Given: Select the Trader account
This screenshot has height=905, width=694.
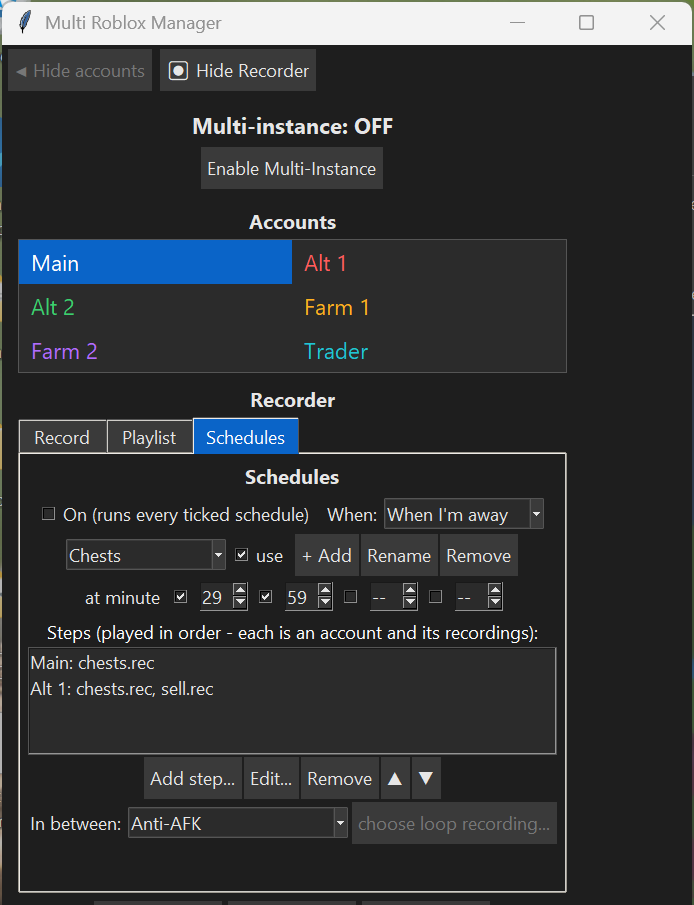Looking at the screenshot, I should pyautogui.click(x=428, y=351).
